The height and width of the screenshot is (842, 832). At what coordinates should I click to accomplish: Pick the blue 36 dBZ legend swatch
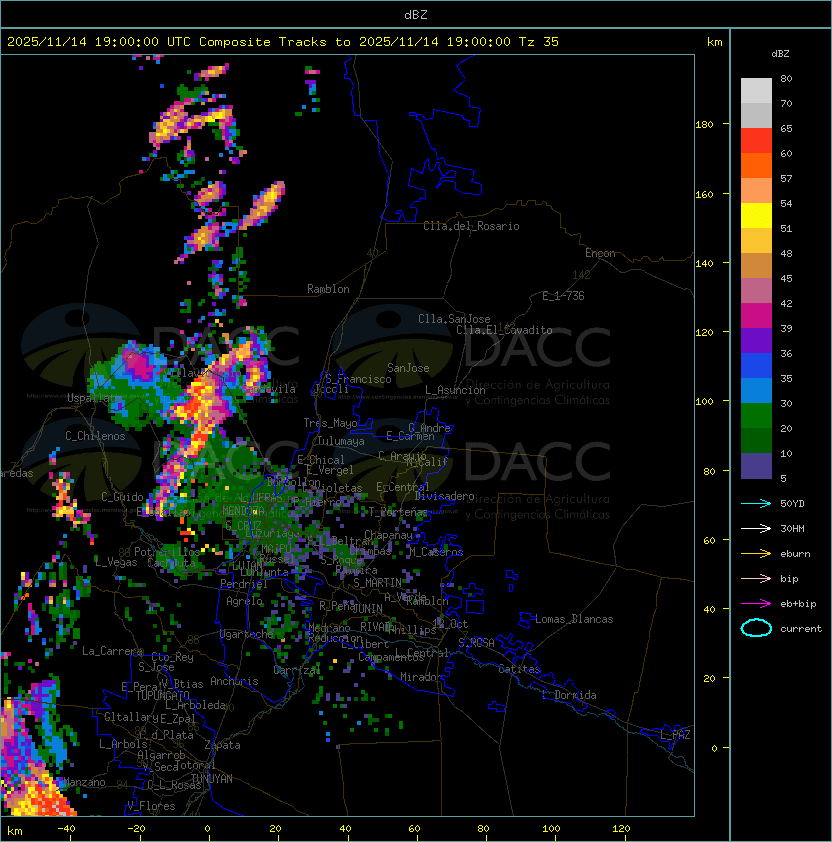[756, 365]
